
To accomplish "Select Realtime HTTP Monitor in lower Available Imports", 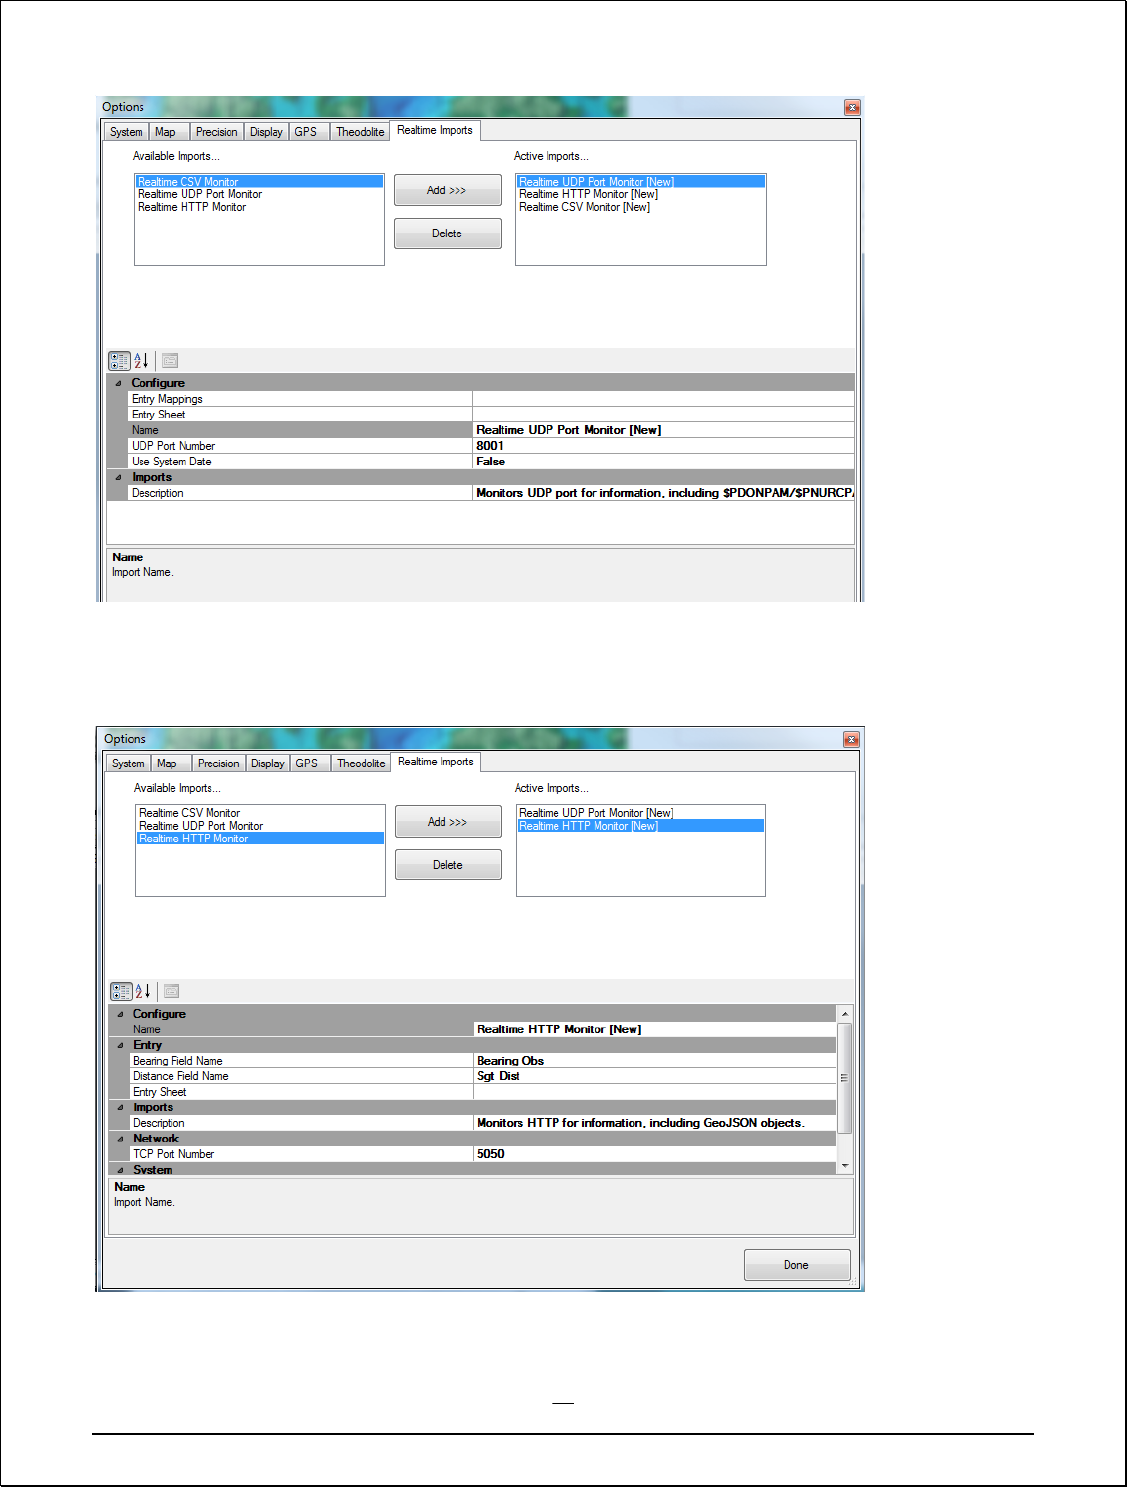I will coord(260,838).
